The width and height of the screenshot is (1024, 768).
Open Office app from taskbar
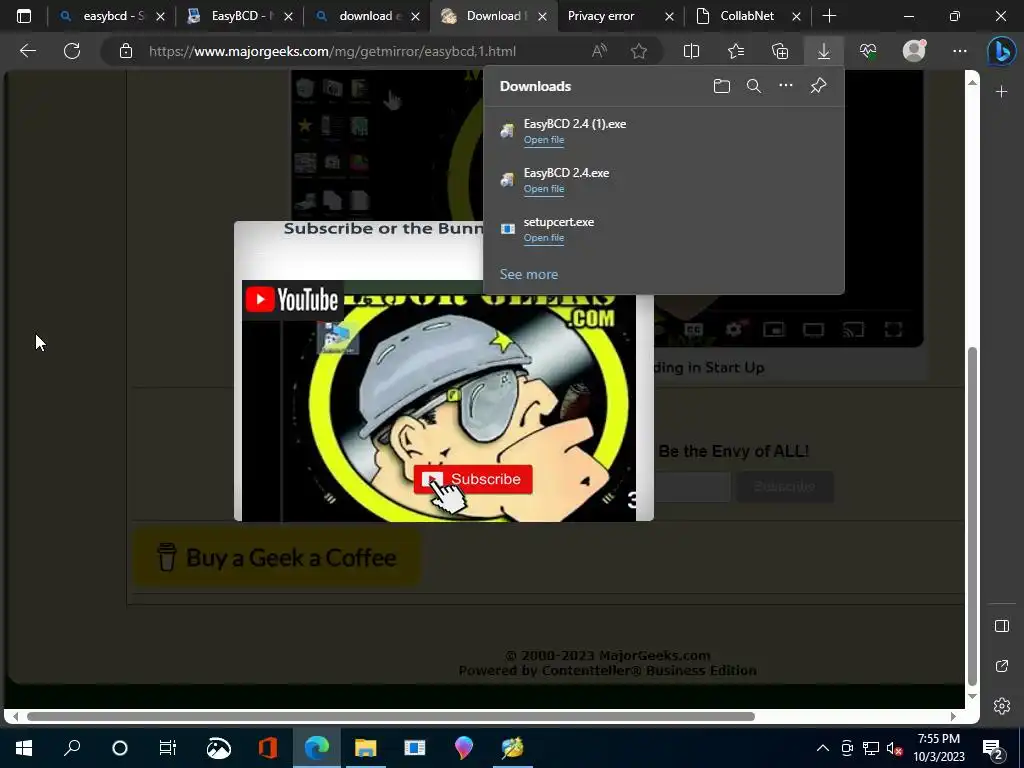(267, 748)
